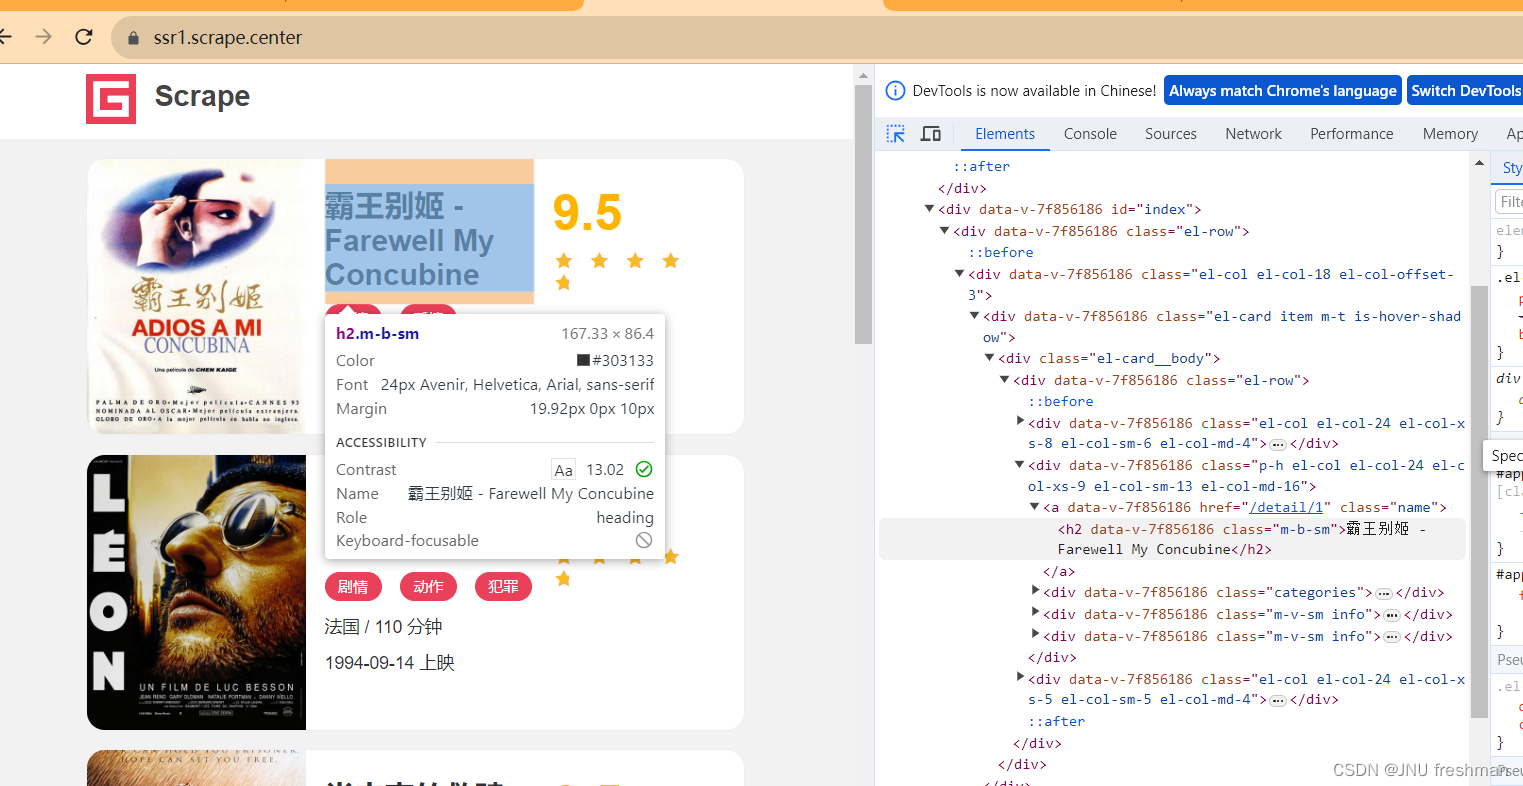Open the Memory tab
1523x786 pixels.
click(x=1450, y=134)
